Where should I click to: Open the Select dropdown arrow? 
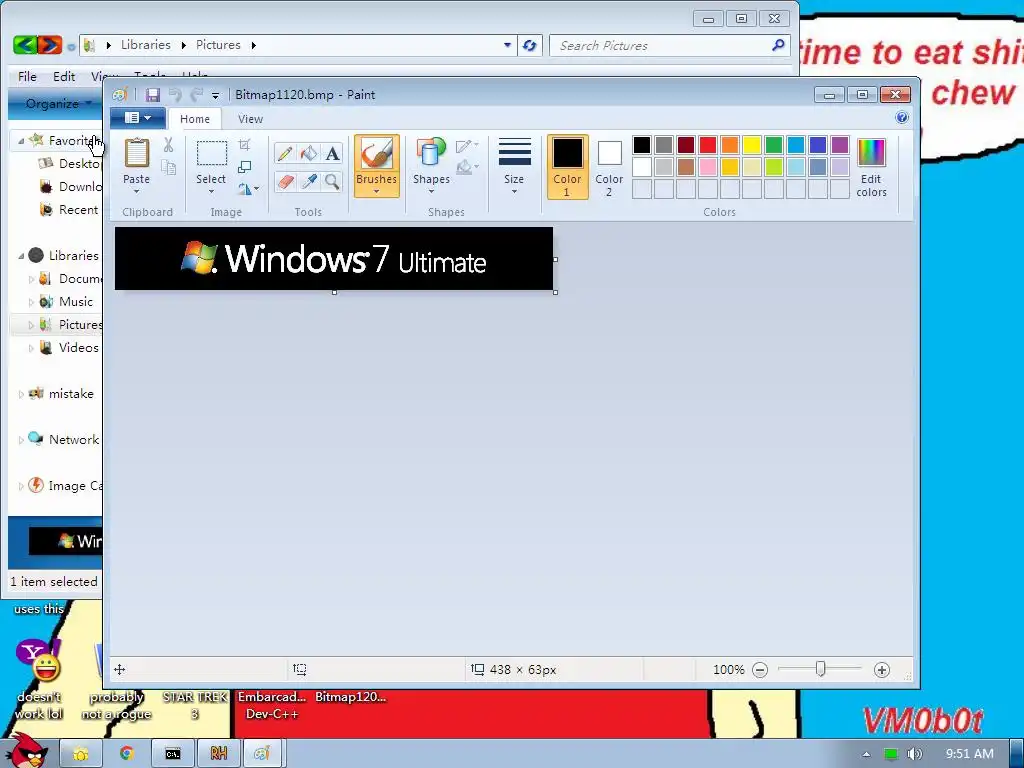point(211,191)
